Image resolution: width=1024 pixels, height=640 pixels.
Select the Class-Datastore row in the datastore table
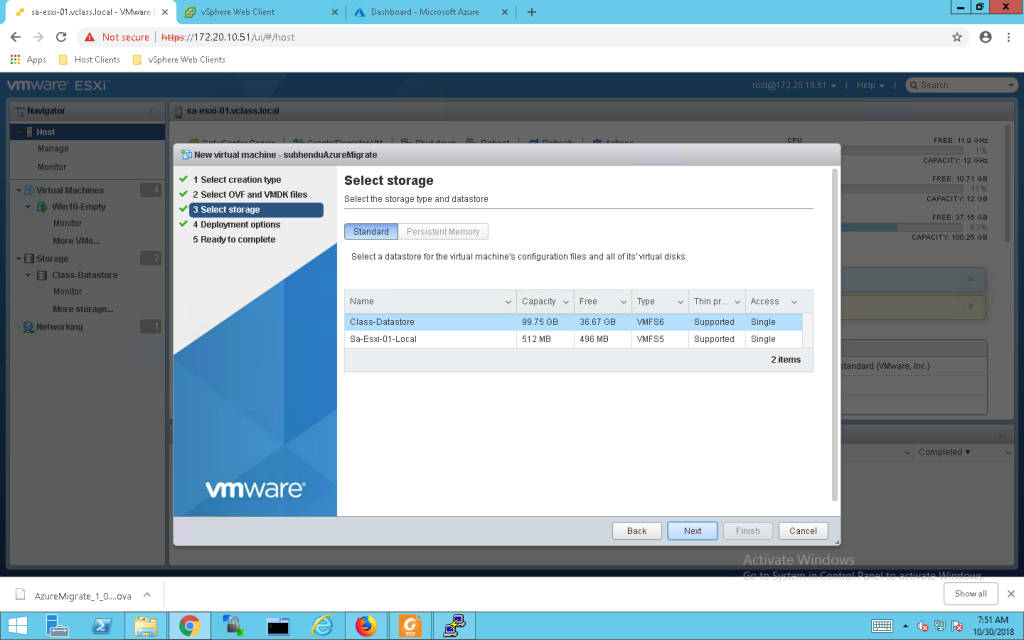pos(573,322)
